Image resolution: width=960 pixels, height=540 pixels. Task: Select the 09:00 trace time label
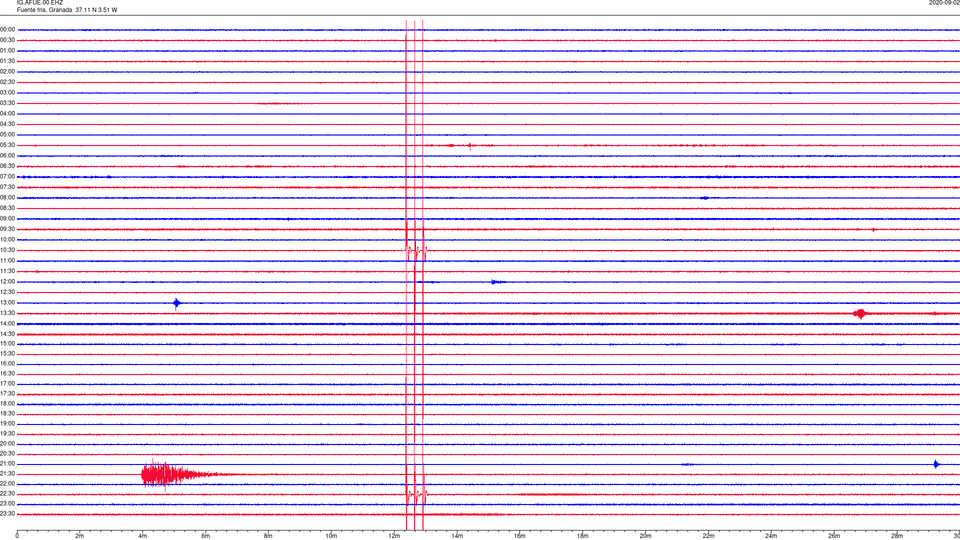pos(8,219)
